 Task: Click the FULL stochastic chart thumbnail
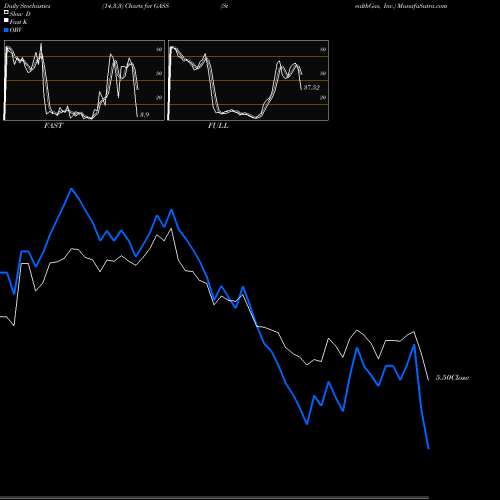click(248, 80)
